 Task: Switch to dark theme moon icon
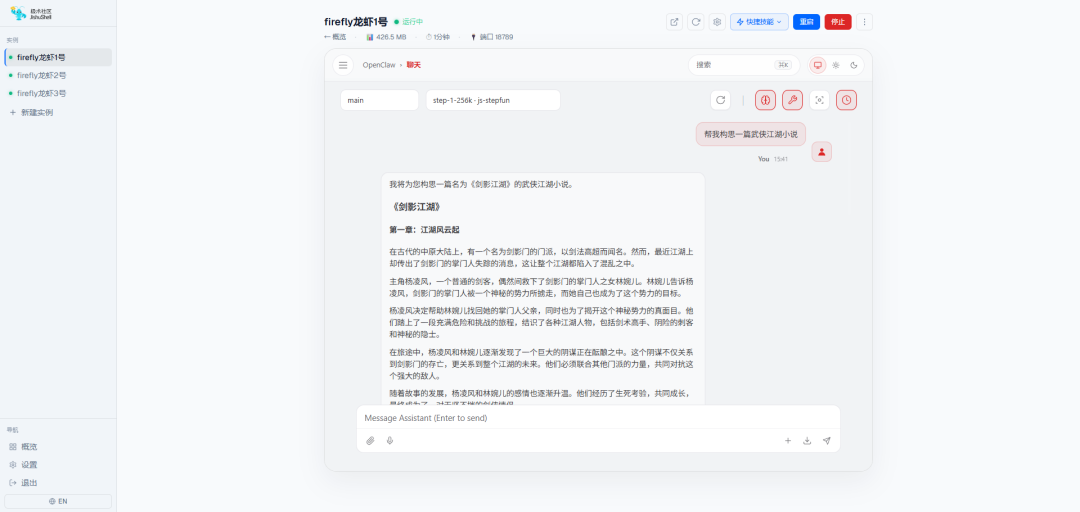click(853, 65)
